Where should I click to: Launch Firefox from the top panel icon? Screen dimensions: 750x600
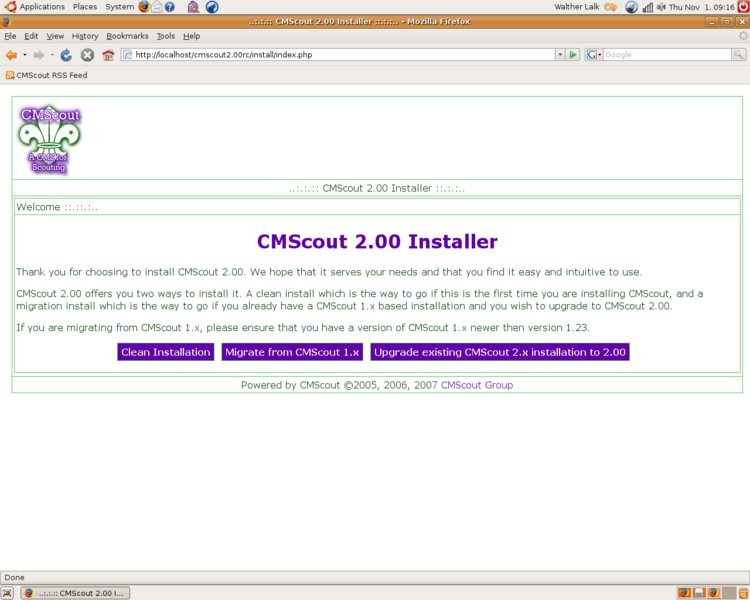(143, 7)
